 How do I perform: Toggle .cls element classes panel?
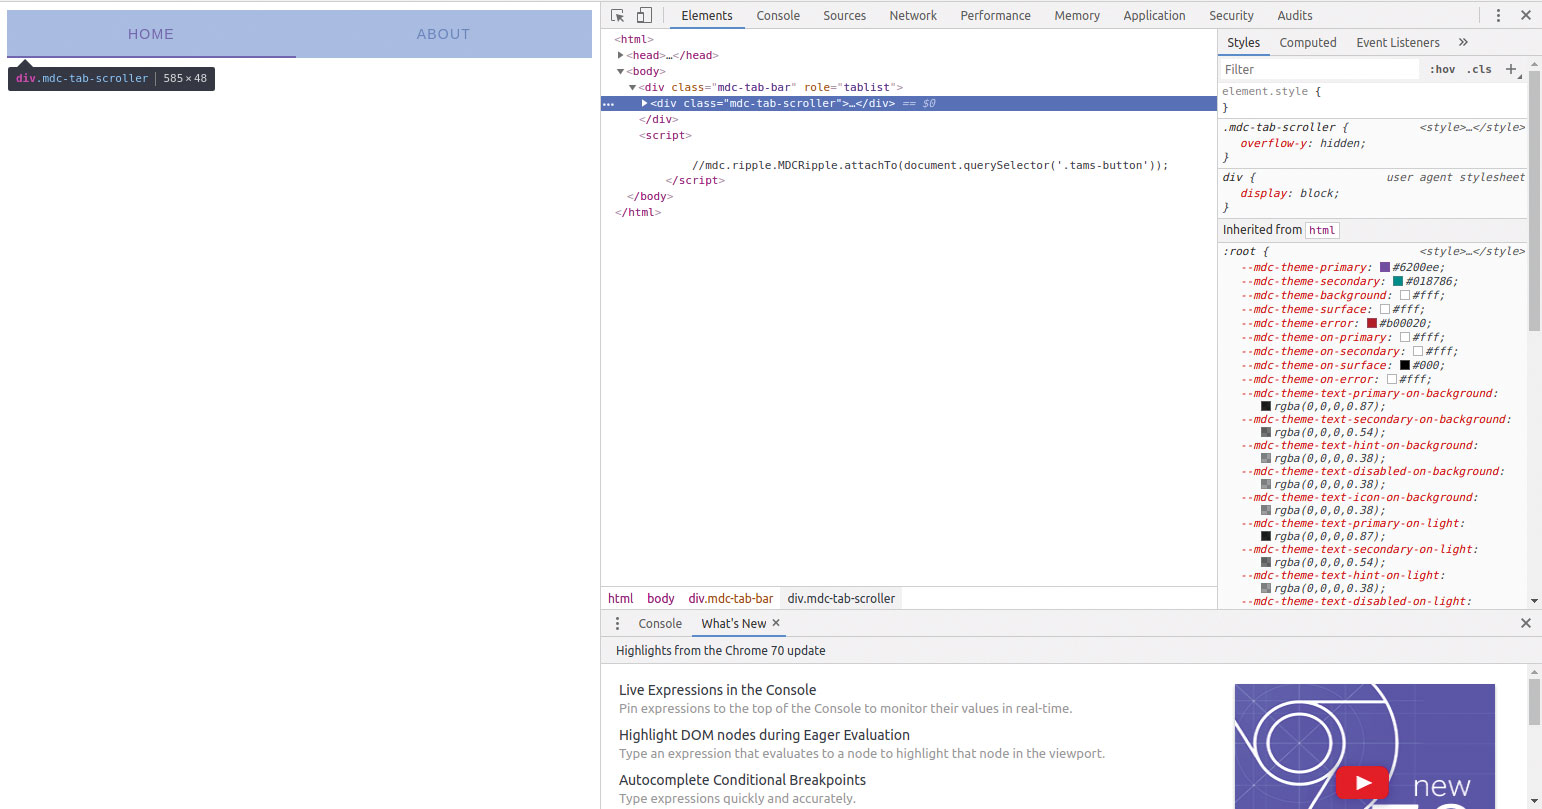(1480, 69)
